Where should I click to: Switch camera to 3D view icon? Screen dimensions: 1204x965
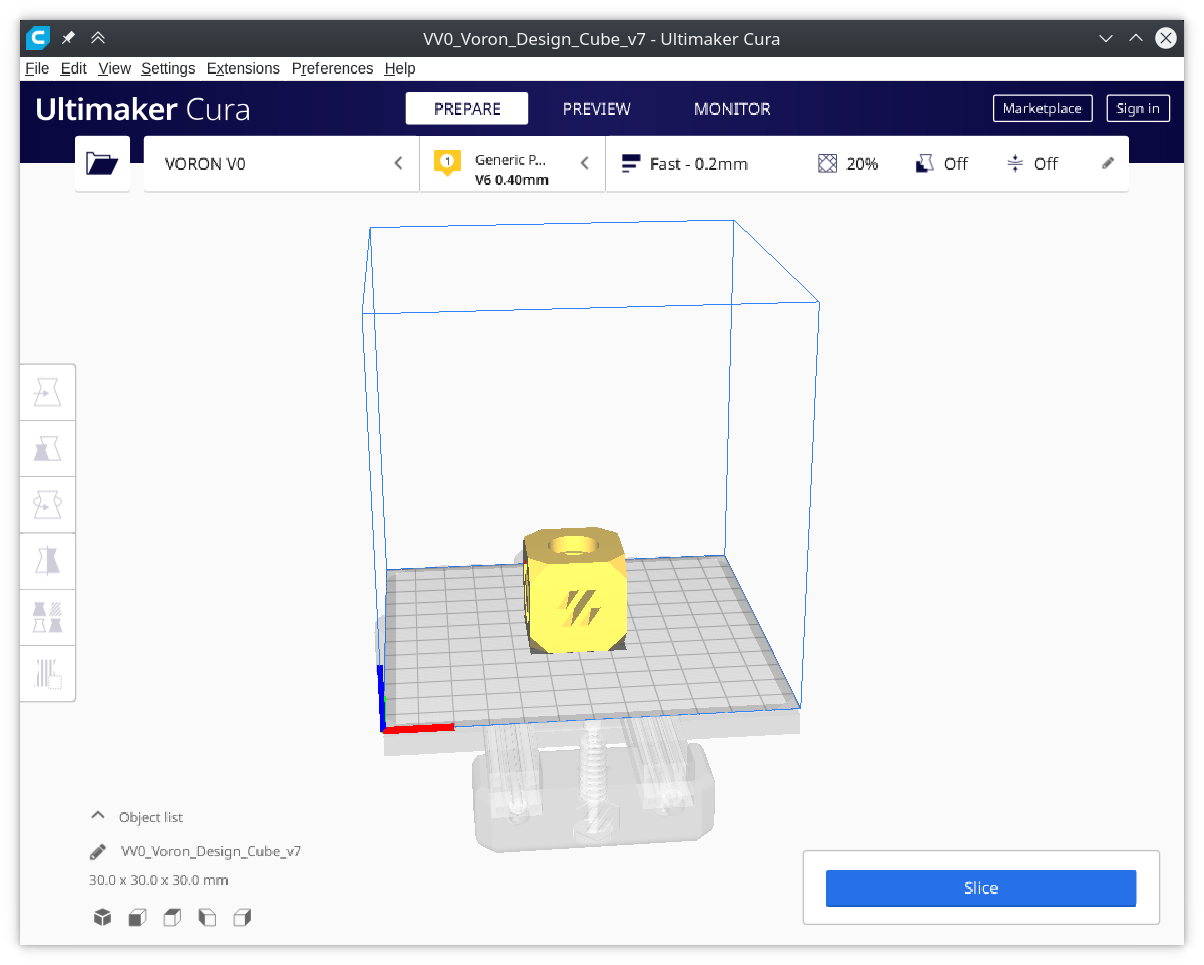tap(102, 917)
